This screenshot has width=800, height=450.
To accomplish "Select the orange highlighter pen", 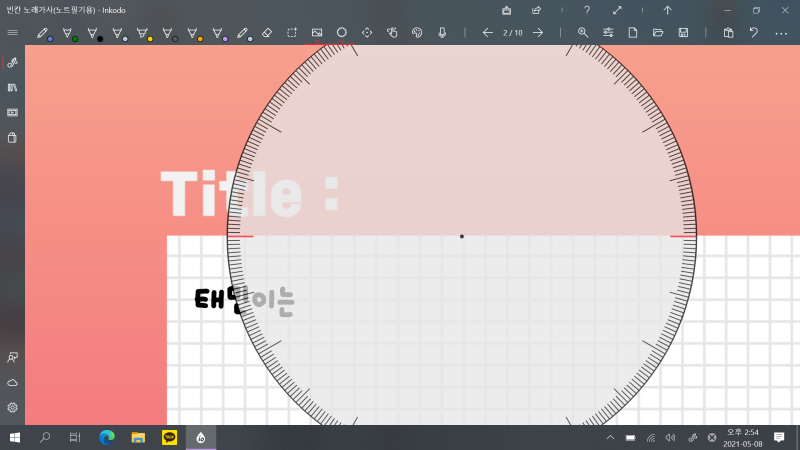I will (194, 33).
